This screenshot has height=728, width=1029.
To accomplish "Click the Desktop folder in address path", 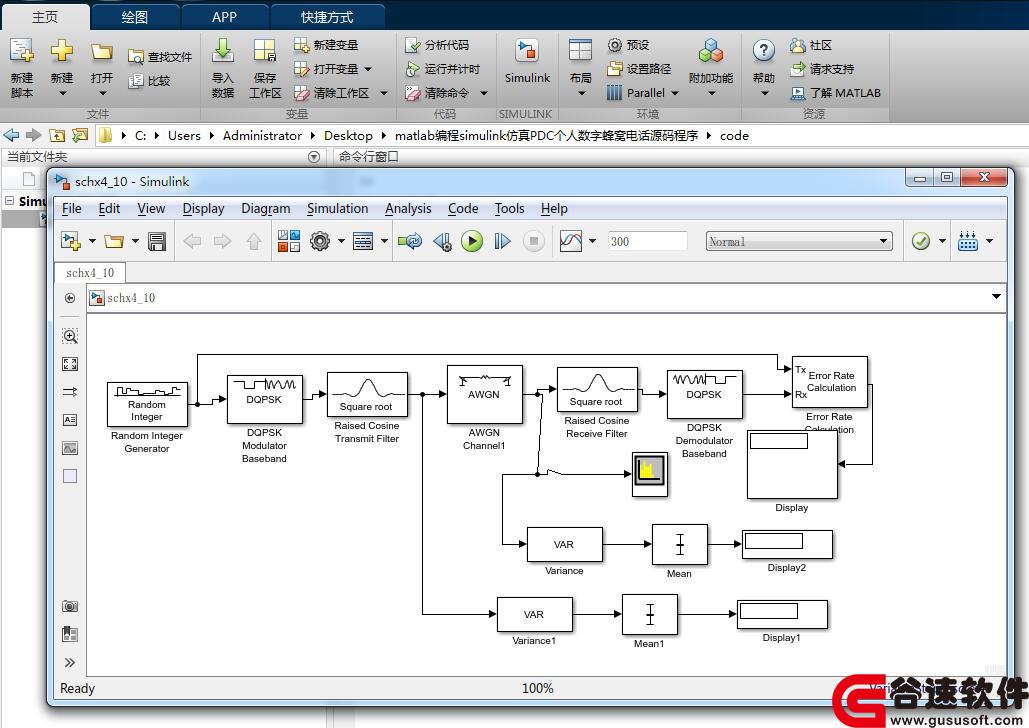I will click(x=348, y=136).
